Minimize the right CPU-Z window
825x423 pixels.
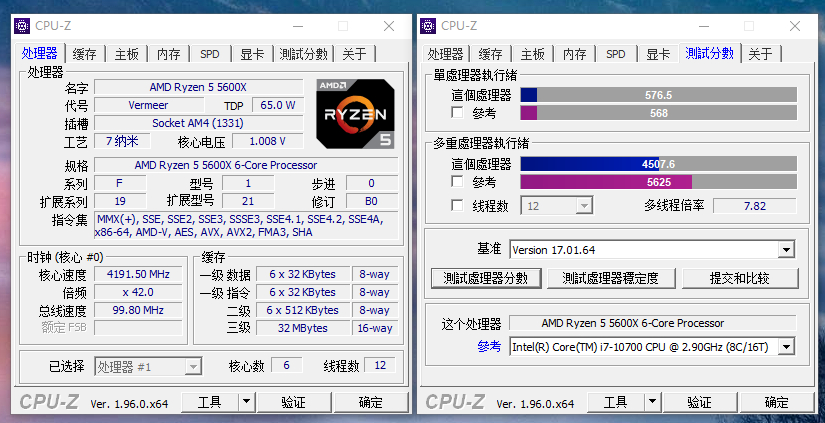tap(705, 26)
